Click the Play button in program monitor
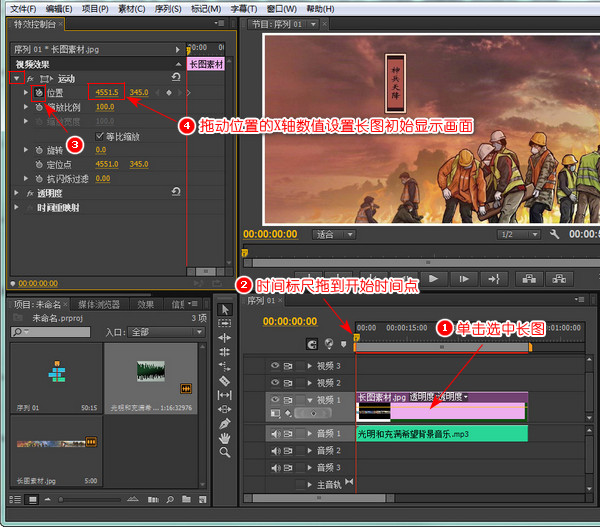This screenshot has height=527, width=600. 434,279
